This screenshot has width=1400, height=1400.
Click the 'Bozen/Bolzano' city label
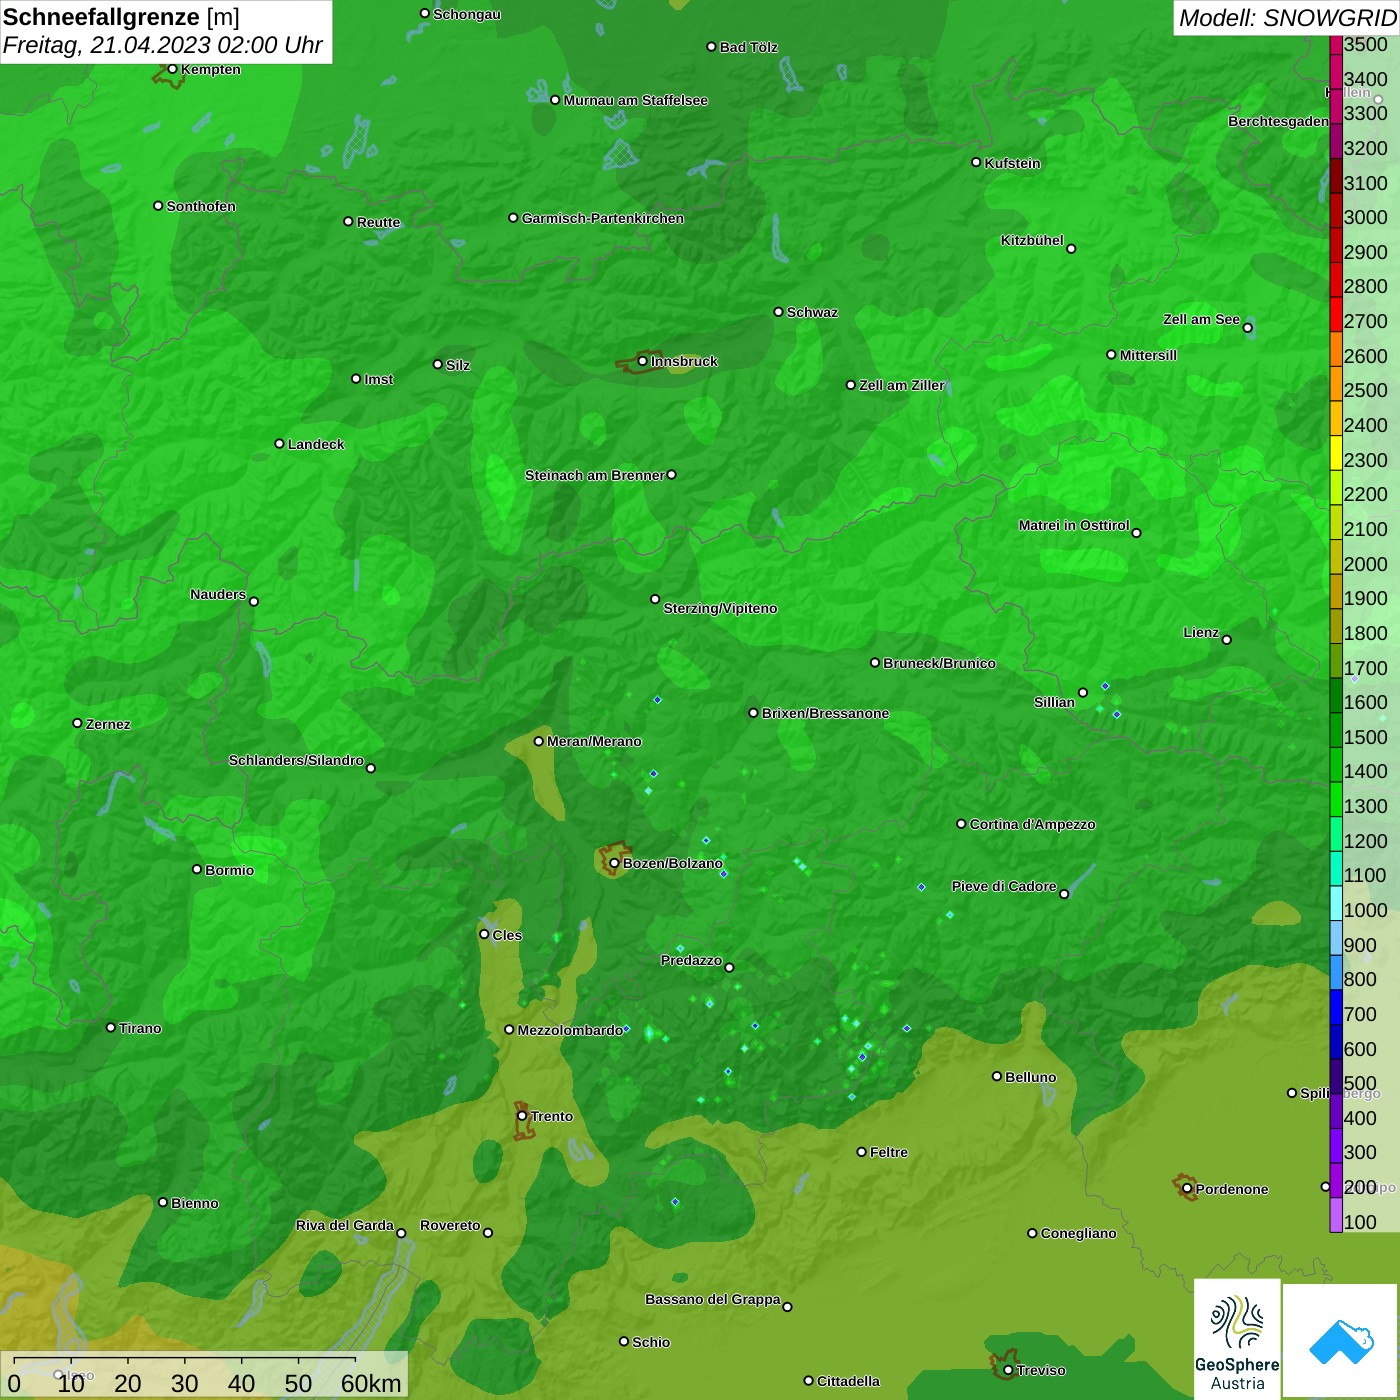pos(672,863)
